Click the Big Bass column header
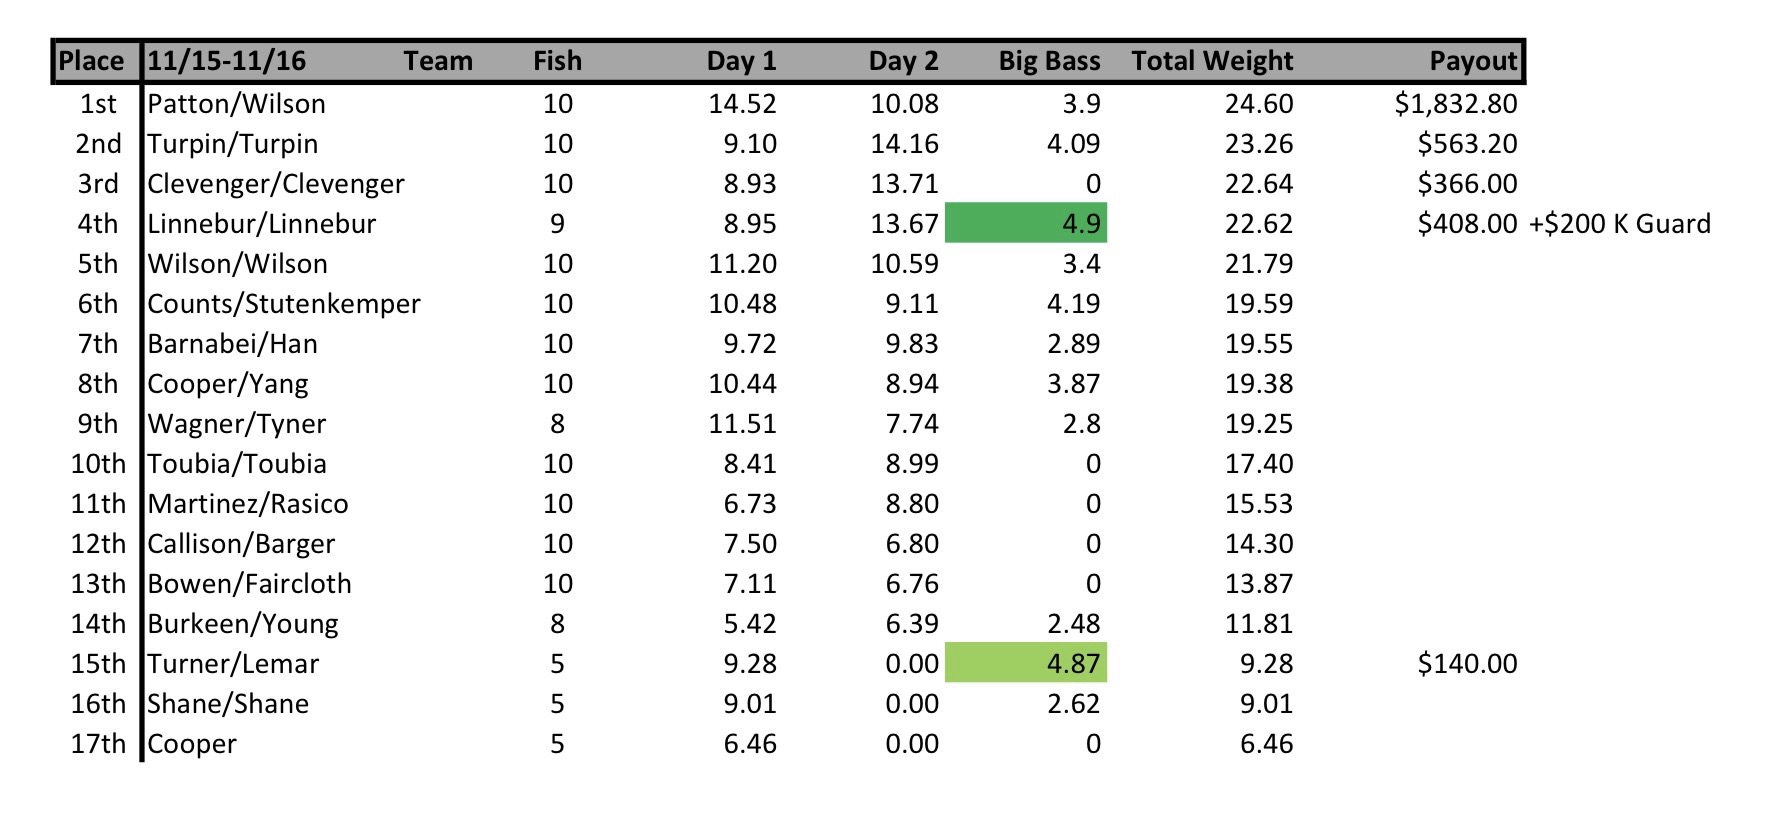 tap(1049, 61)
